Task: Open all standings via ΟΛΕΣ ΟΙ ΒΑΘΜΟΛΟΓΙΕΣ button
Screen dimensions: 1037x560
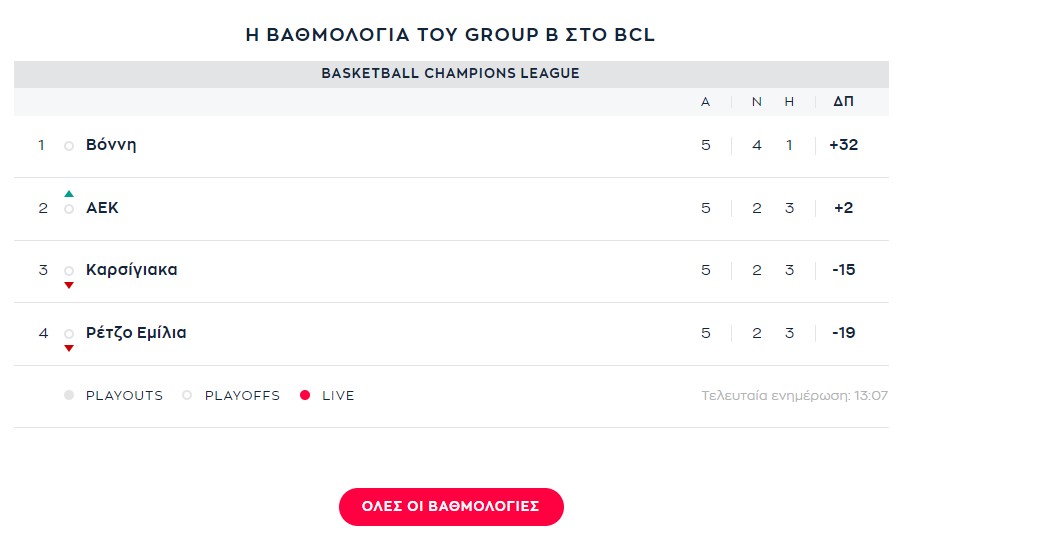Action: (x=451, y=507)
